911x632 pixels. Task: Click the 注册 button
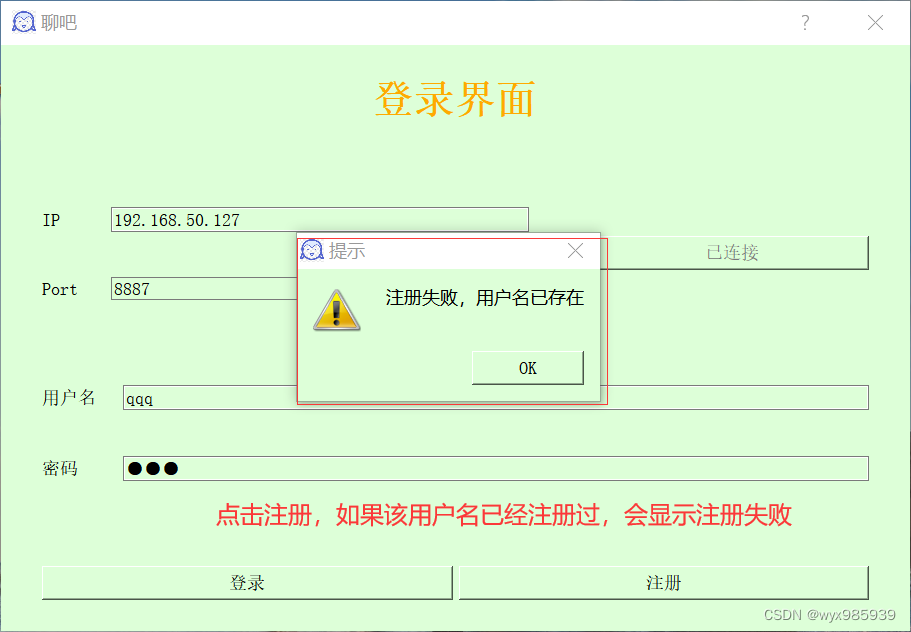(x=663, y=583)
